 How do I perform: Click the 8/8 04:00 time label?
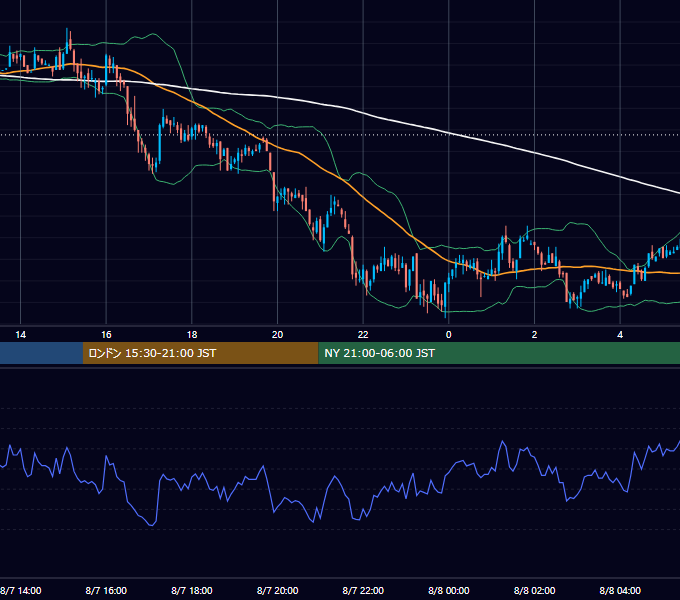tap(620, 590)
